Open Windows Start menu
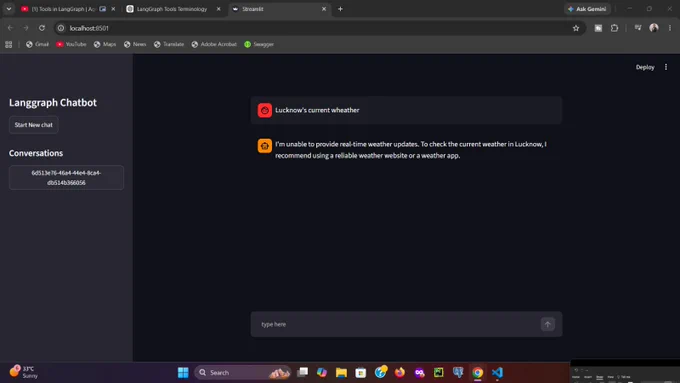Screen dimensions: 680x383 (x=183, y=373)
